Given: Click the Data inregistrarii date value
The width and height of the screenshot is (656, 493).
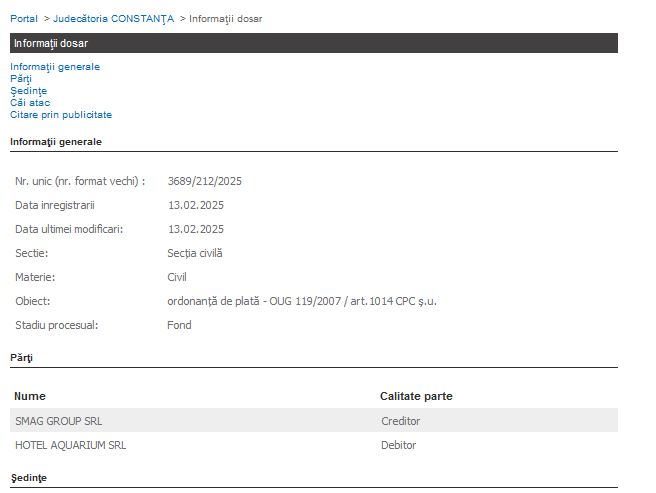Looking at the screenshot, I should 195,205.
